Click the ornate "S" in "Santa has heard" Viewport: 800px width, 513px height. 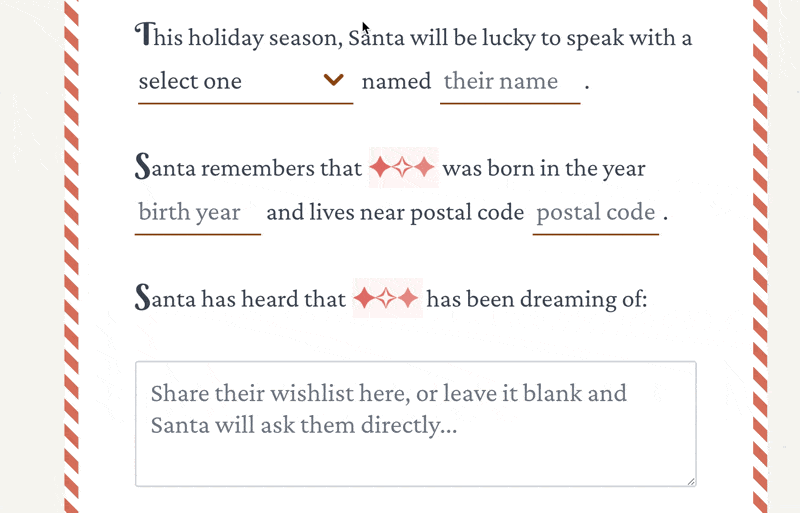pyautogui.click(x=143, y=297)
